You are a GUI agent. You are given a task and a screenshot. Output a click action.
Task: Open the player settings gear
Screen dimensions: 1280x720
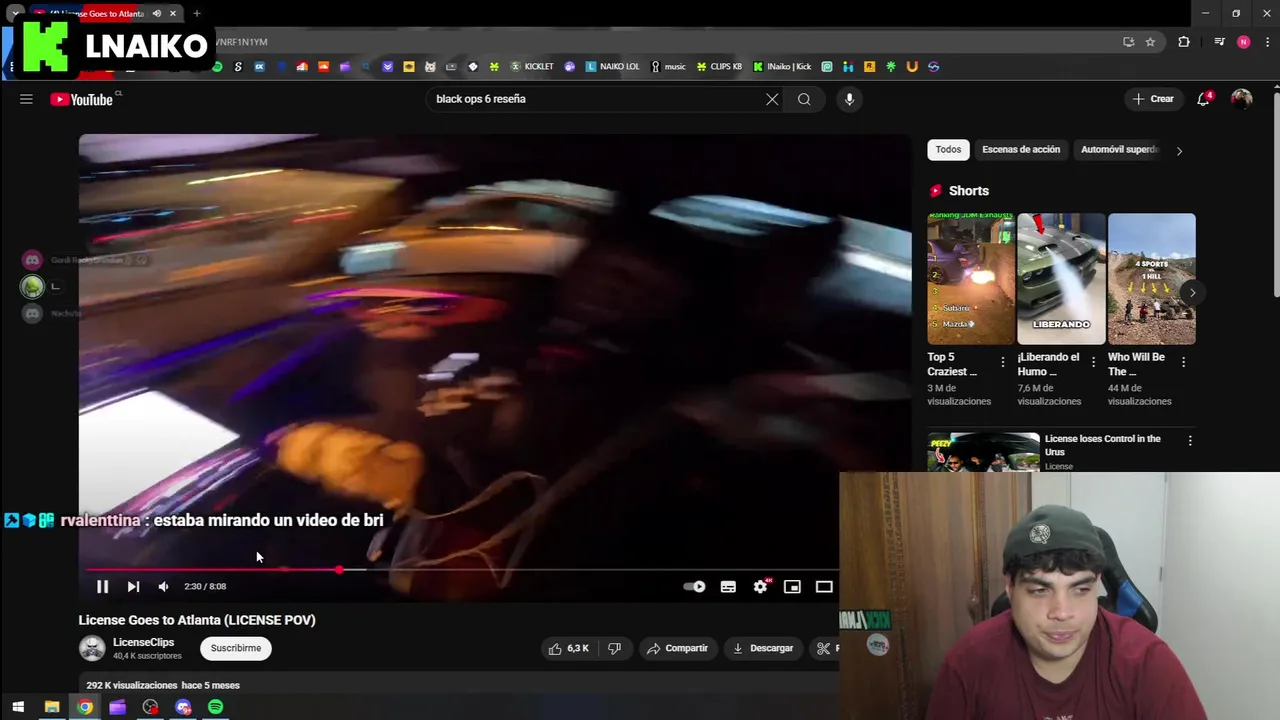(760, 586)
